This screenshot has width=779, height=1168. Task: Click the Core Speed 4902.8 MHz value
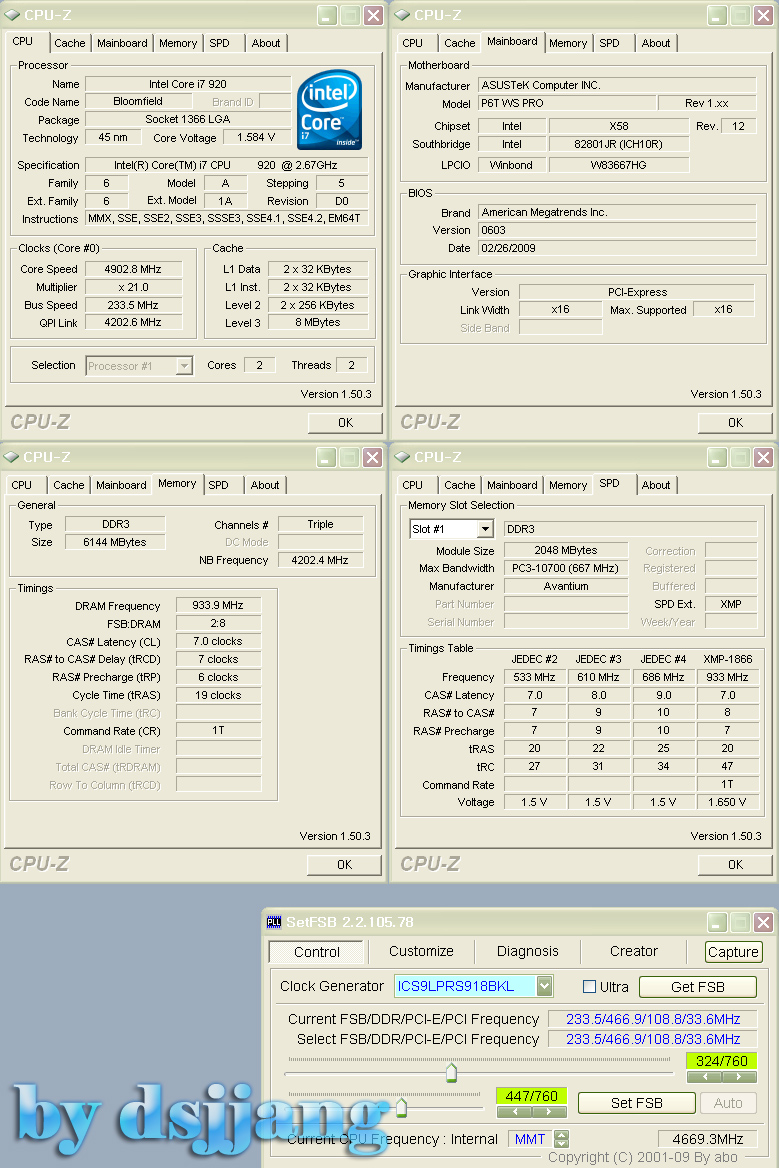133,269
